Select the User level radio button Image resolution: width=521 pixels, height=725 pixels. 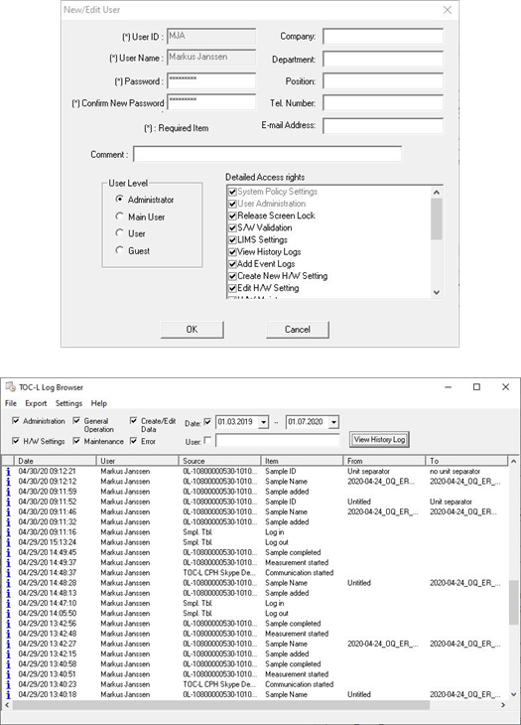point(119,233)
